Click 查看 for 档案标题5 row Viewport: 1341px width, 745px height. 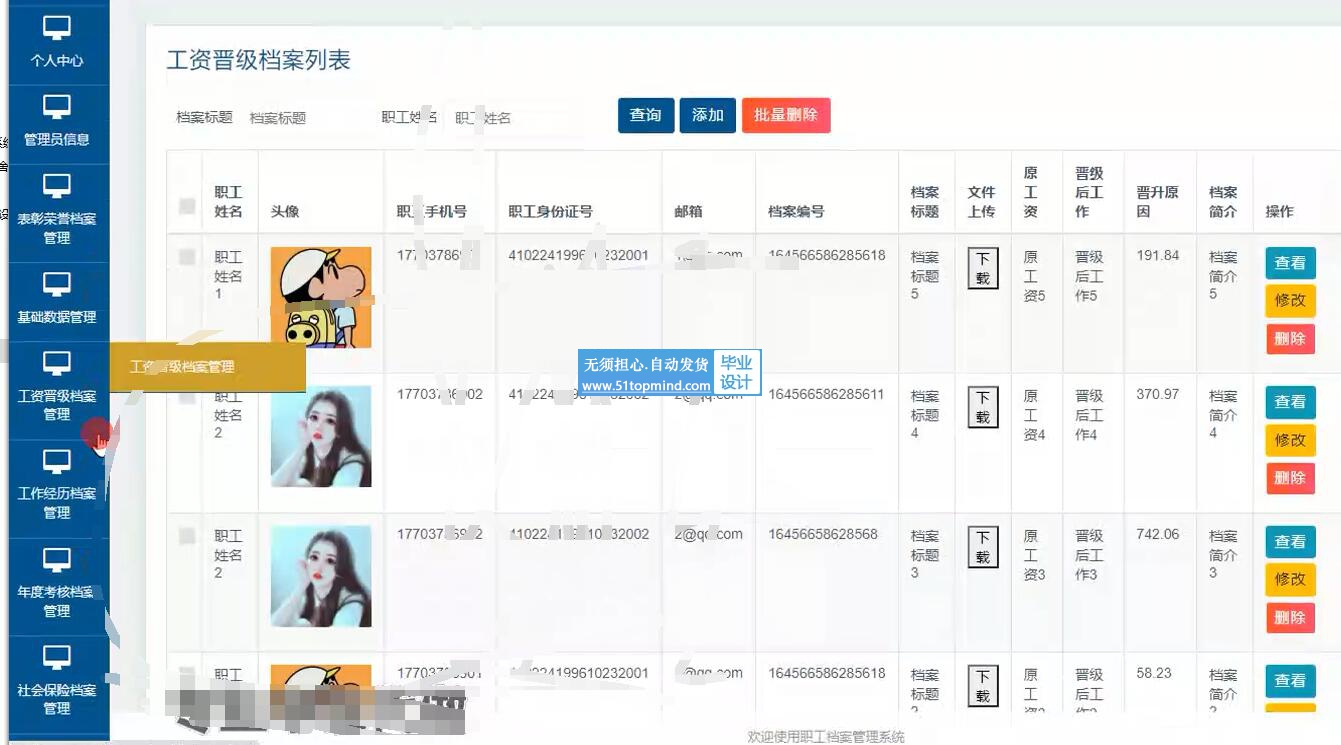pyautogui.click(x=1290, y=263)
